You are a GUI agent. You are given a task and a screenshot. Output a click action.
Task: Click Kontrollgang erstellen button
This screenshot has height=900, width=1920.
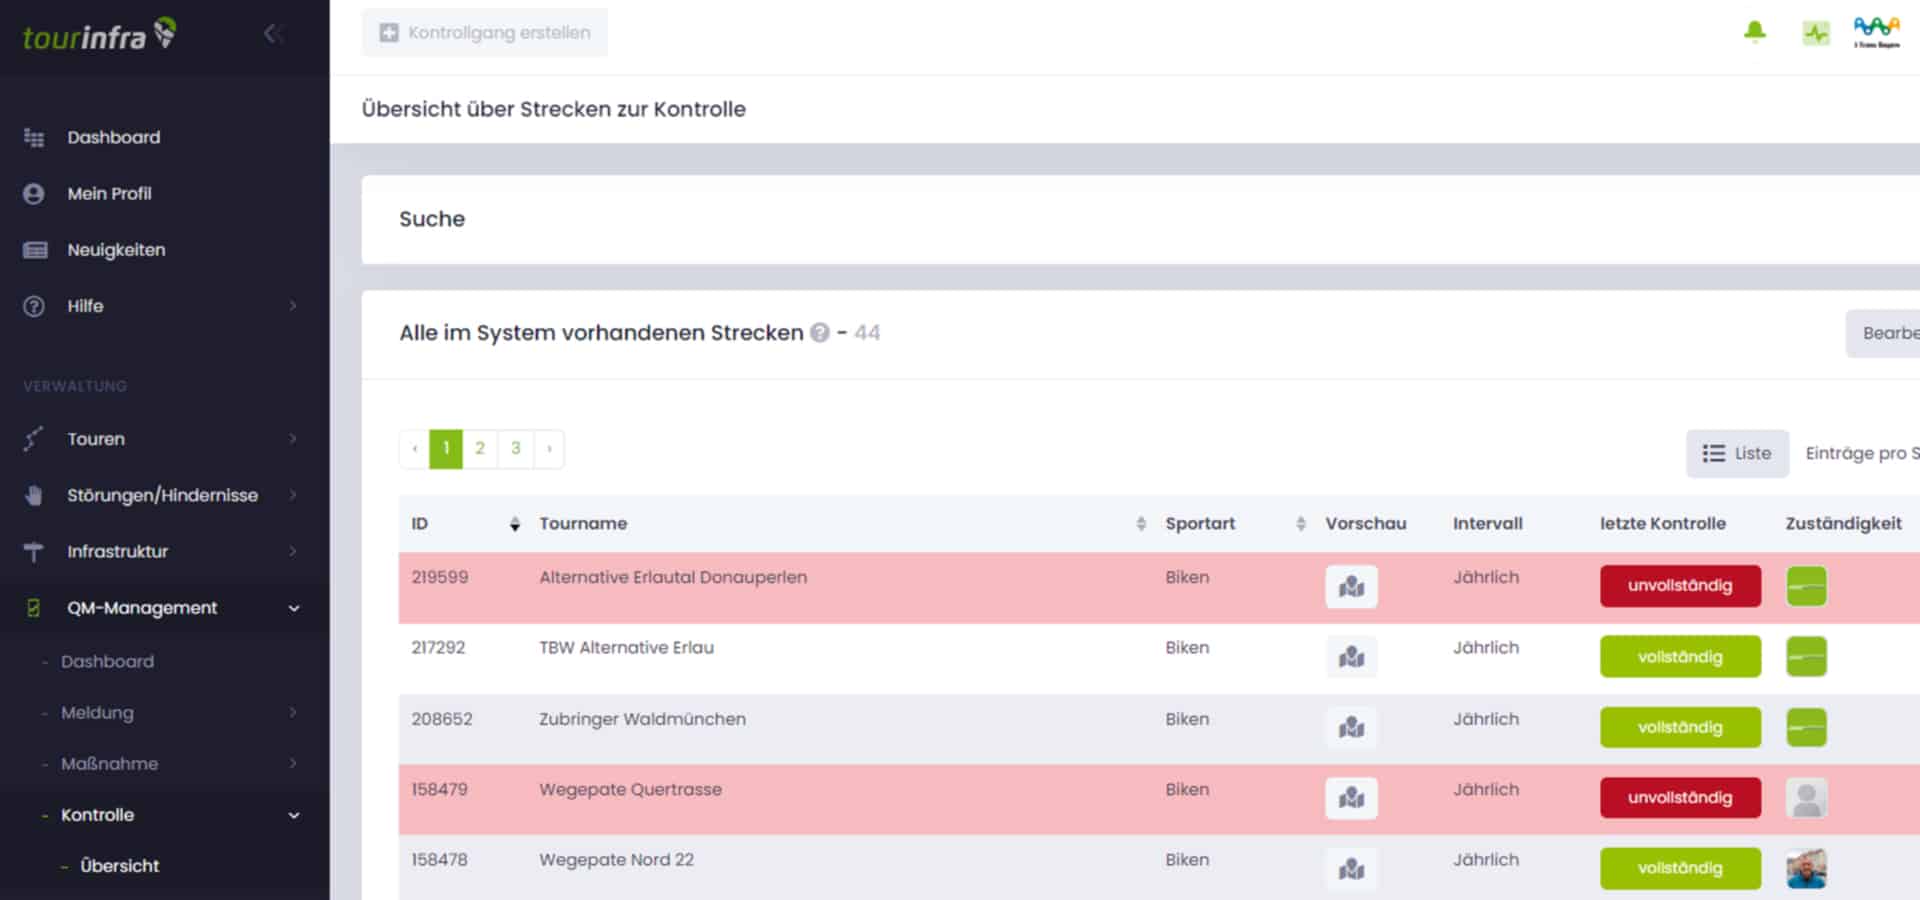pos(485,33)
